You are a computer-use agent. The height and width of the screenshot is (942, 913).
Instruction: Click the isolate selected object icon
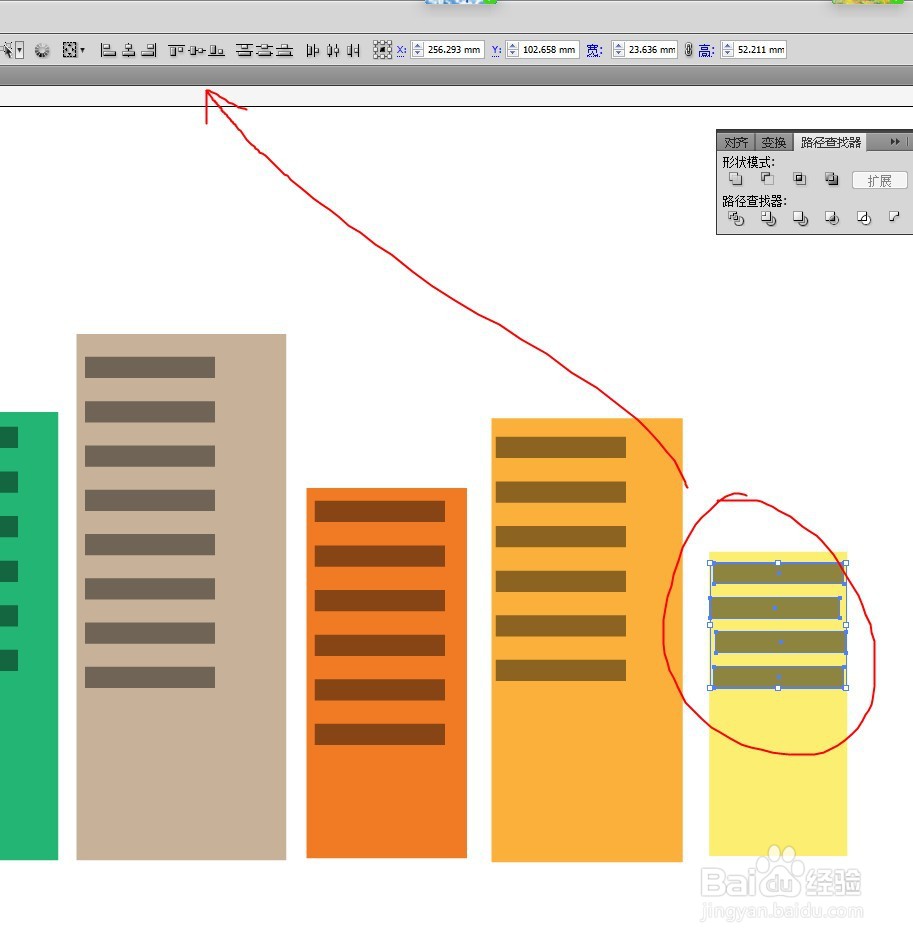pos(7,50)
